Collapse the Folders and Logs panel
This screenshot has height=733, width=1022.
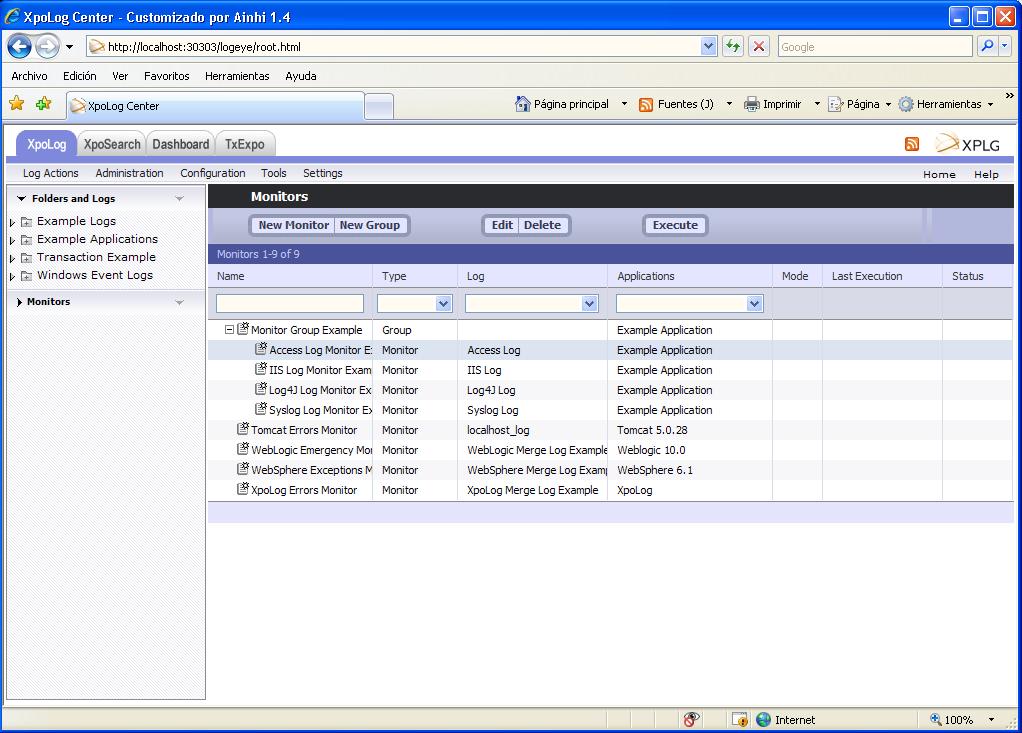22,198
